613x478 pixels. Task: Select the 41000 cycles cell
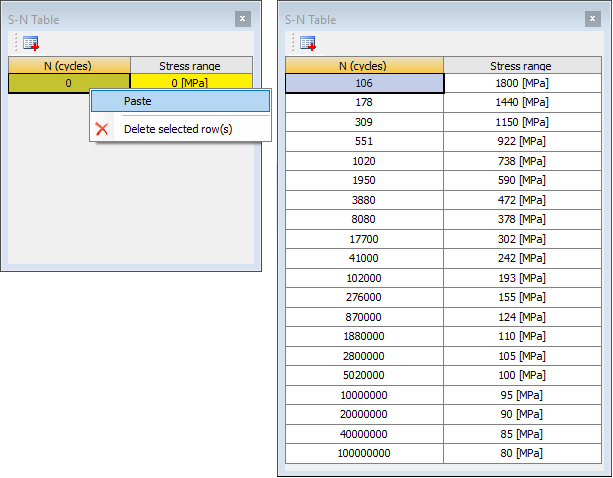[x=364, y=258]
